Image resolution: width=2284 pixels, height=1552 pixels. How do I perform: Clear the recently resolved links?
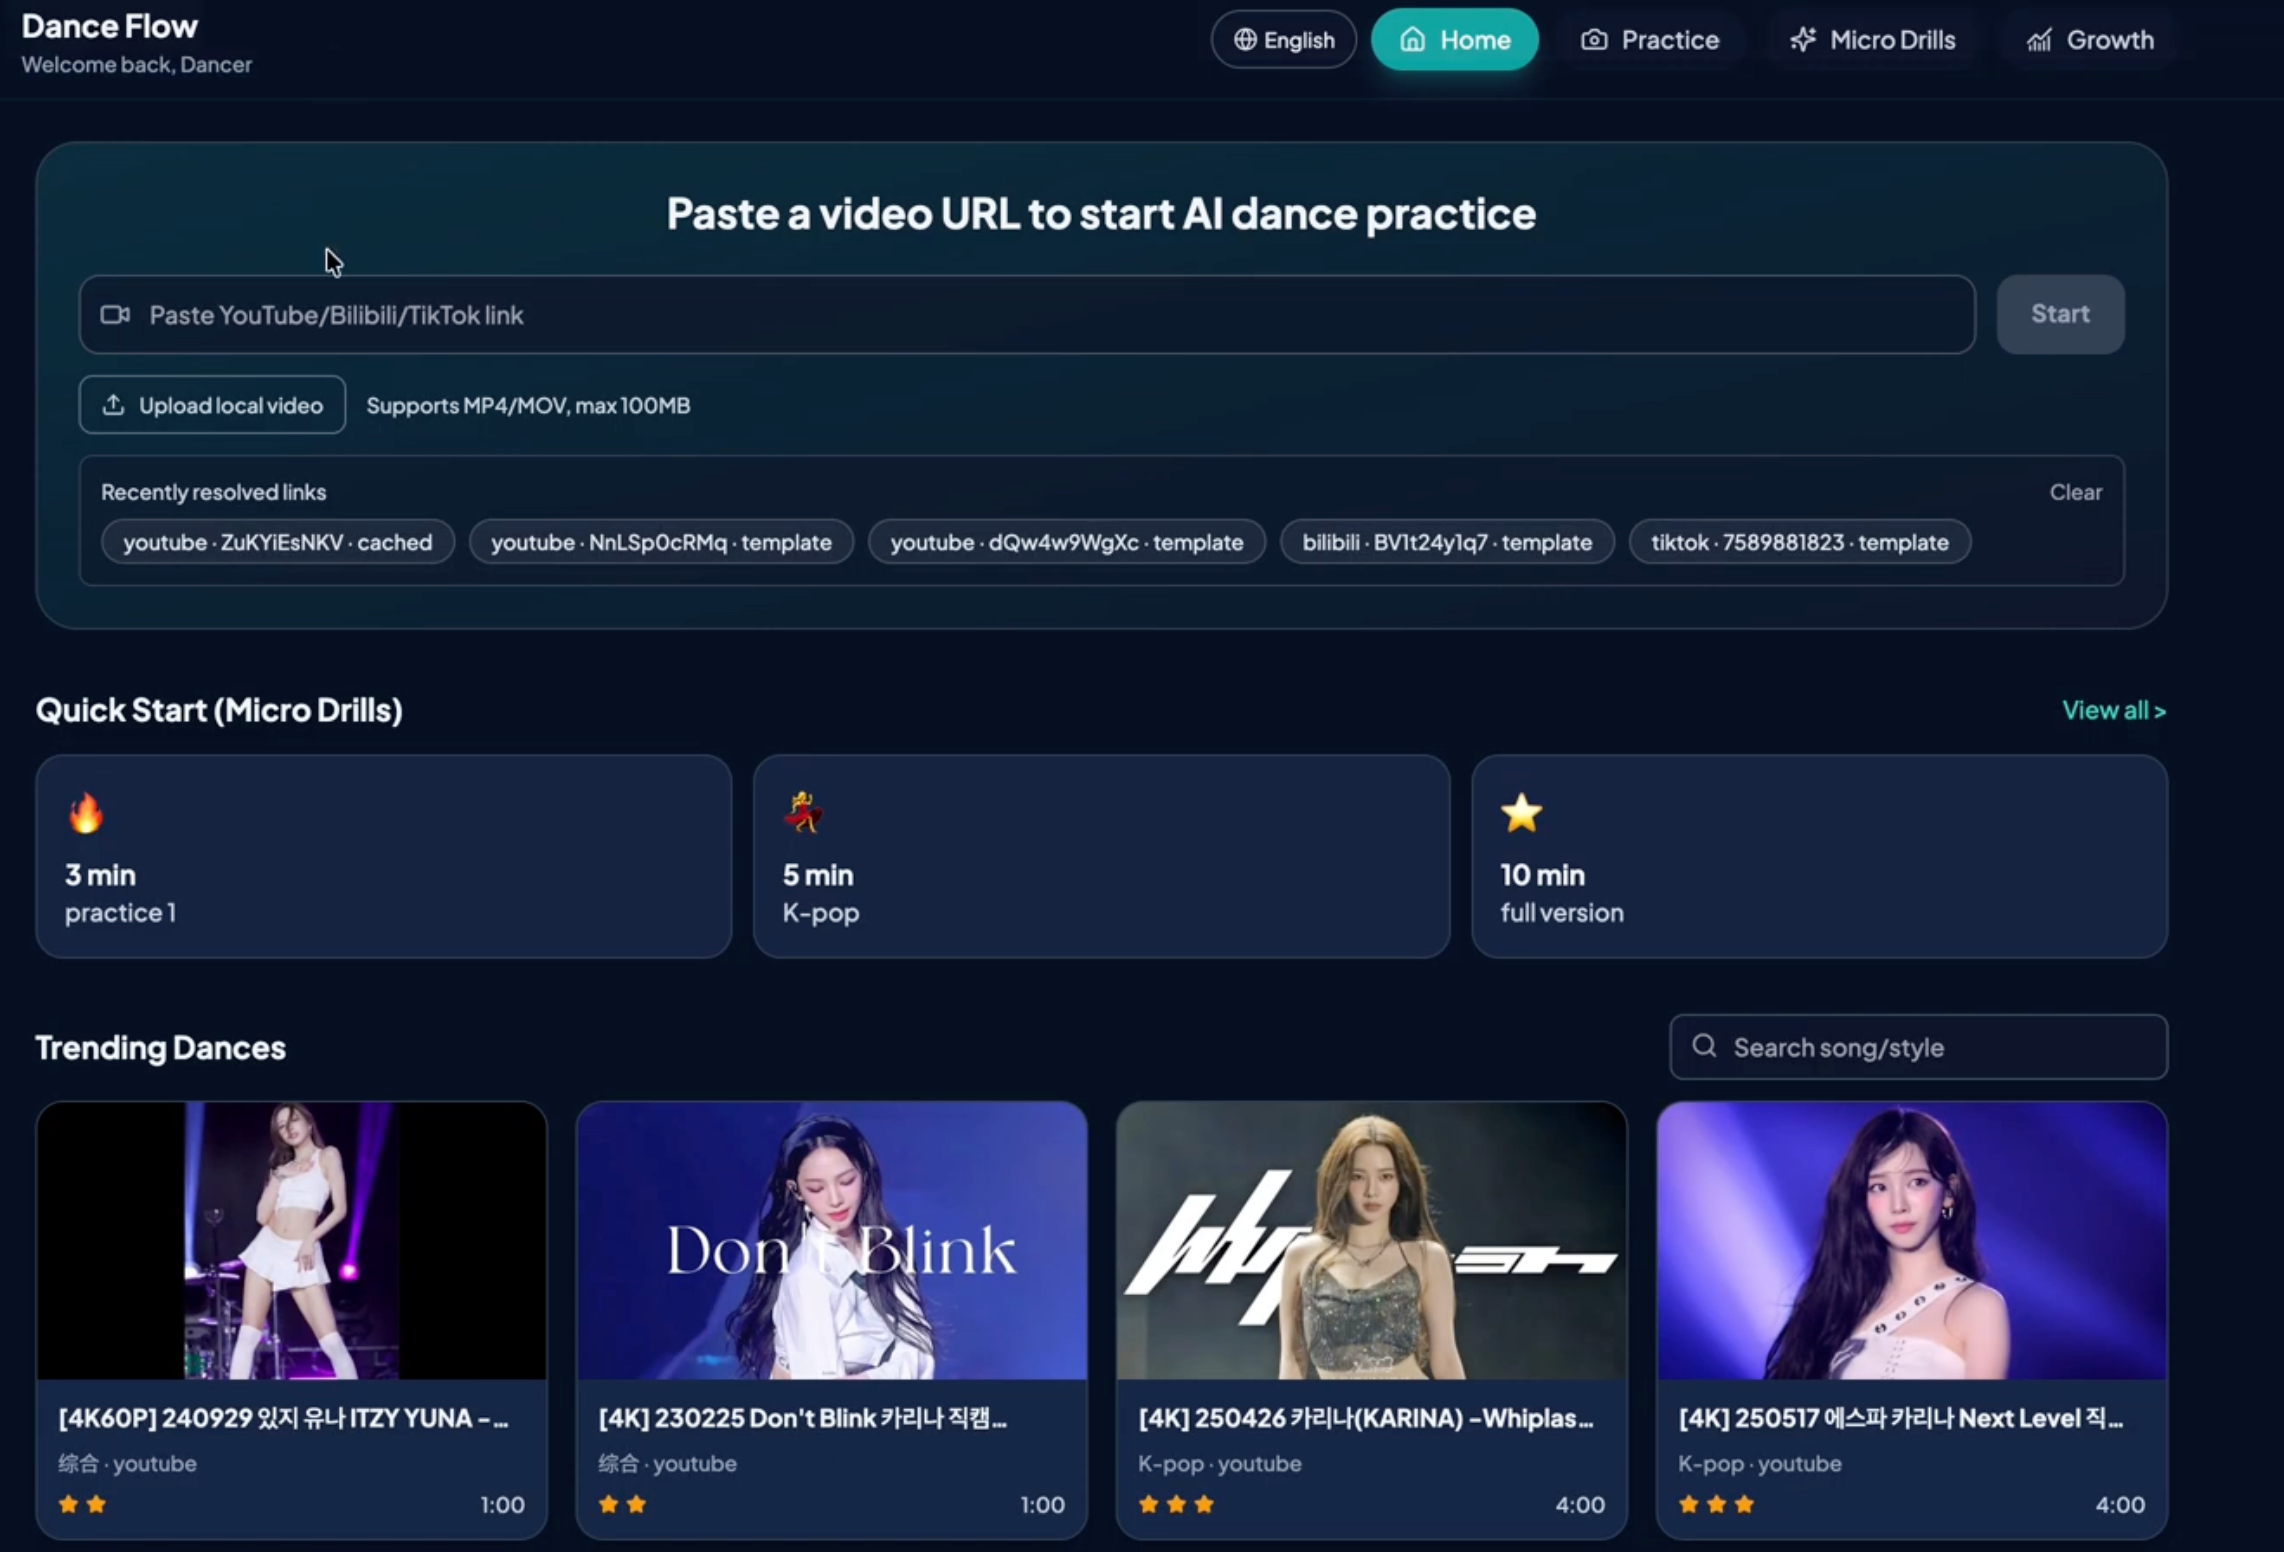pyautogui.click(x=2075, y=492)
